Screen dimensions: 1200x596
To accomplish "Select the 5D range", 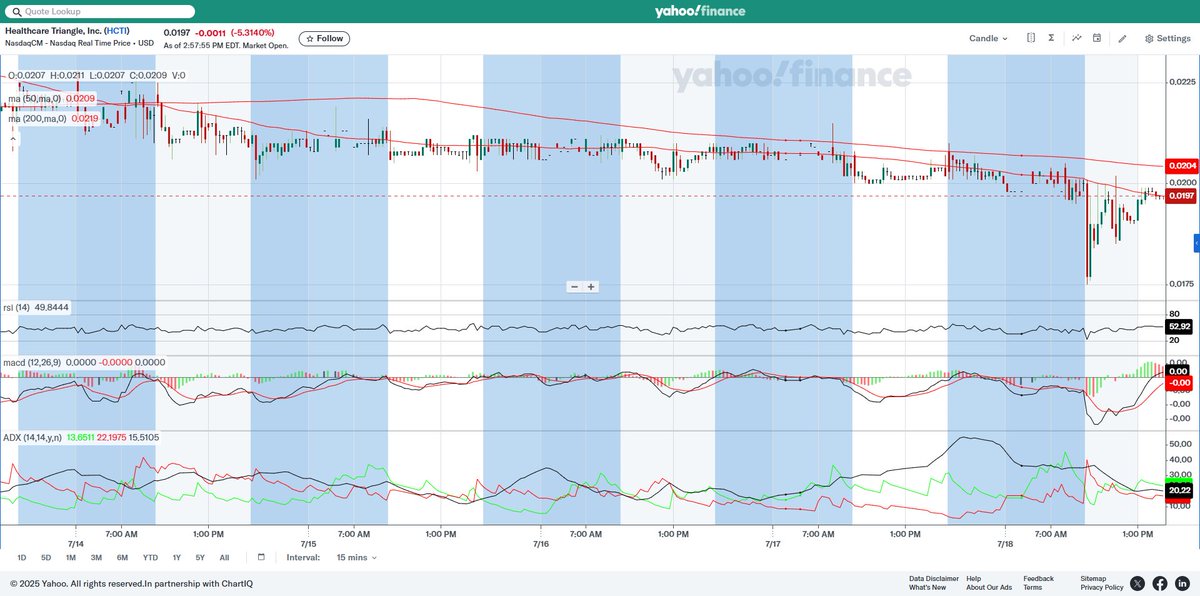I will tap(46, 557).
